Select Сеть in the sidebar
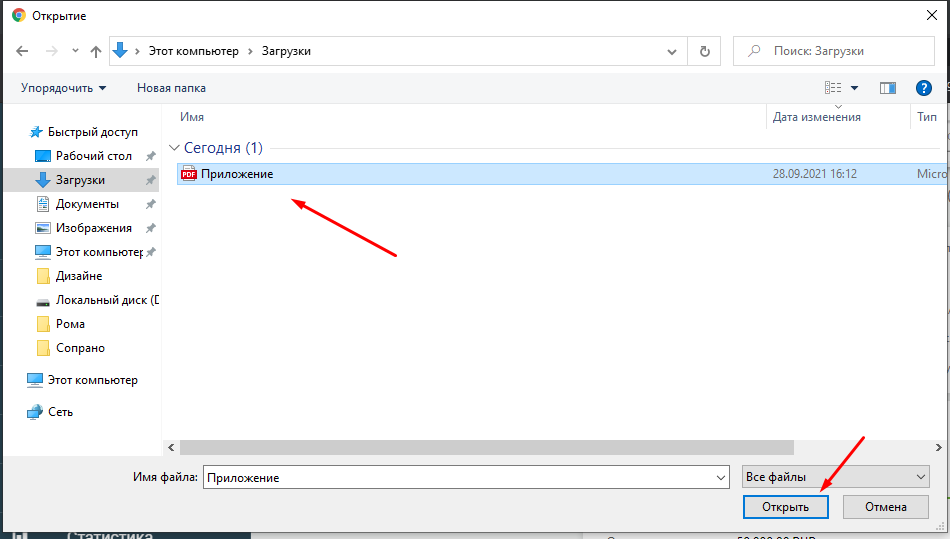This screenshot has height=539, width=950. coord(61,412)
